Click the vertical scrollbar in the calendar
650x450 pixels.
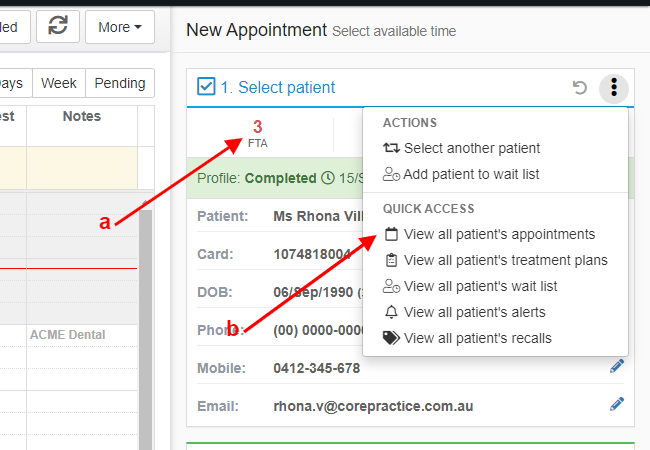point(145,329)
